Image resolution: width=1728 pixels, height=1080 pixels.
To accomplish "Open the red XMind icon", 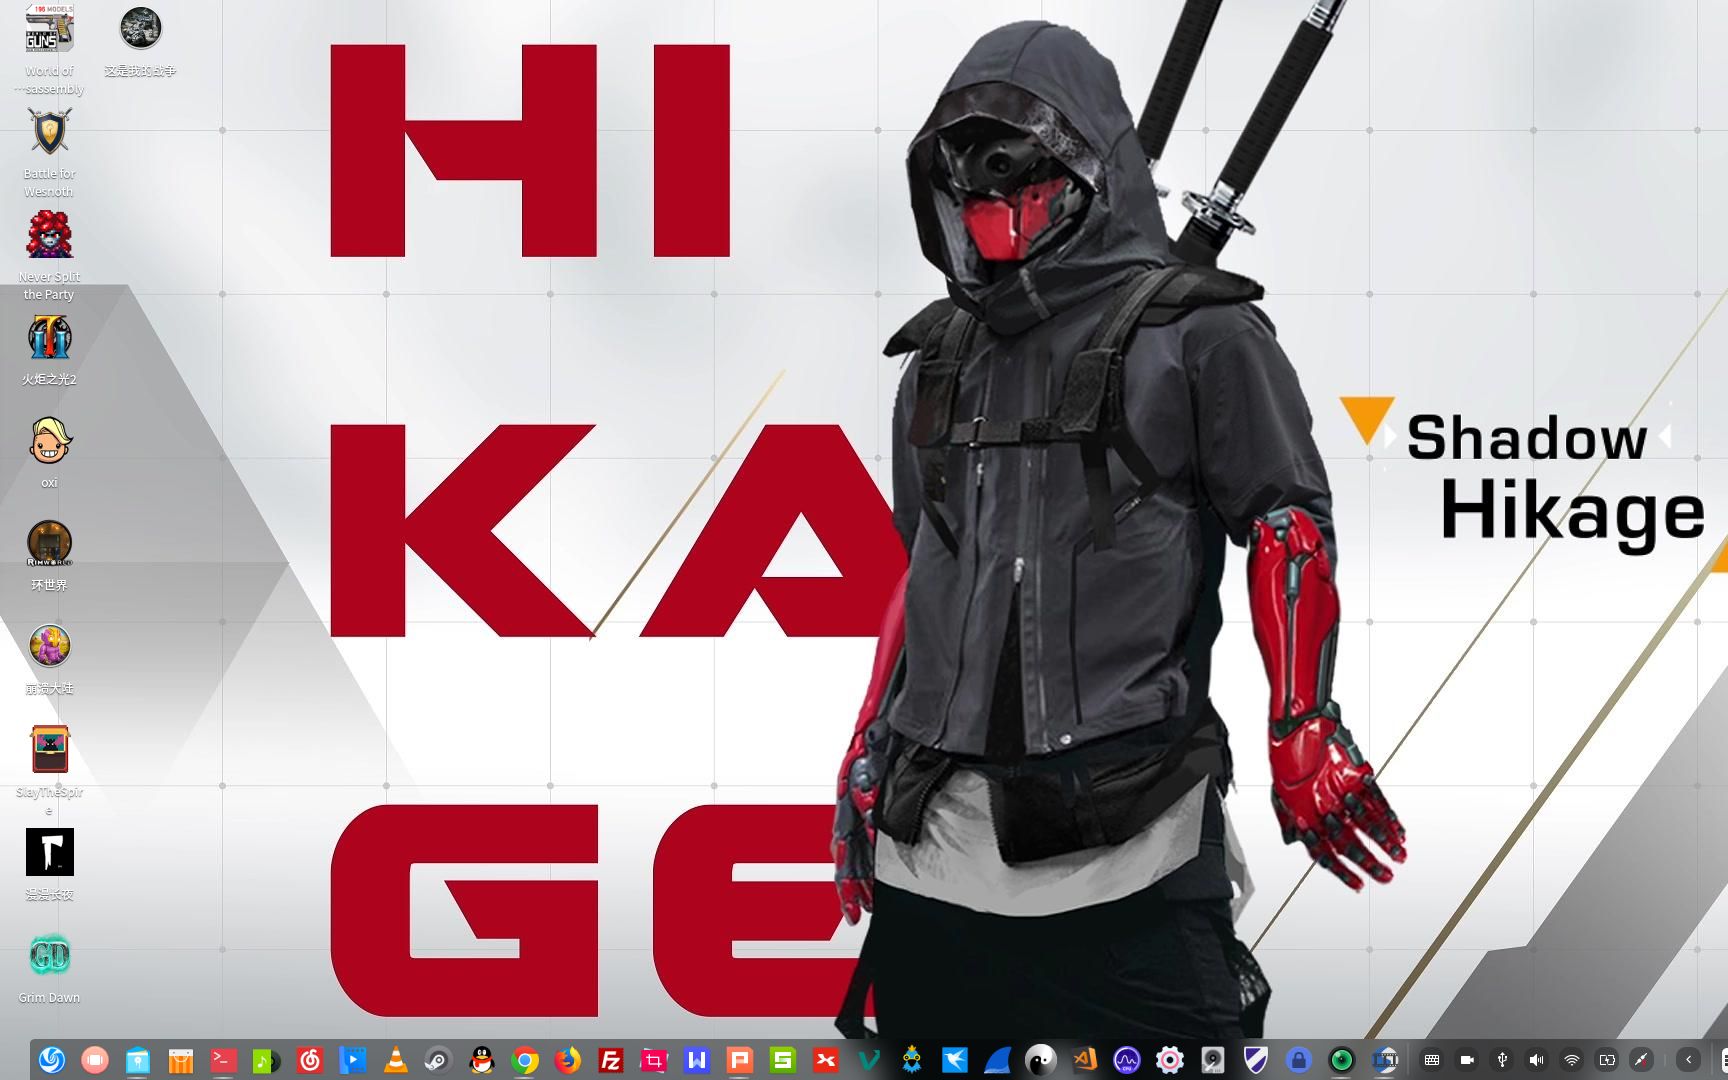I will tap(826, 1059).
